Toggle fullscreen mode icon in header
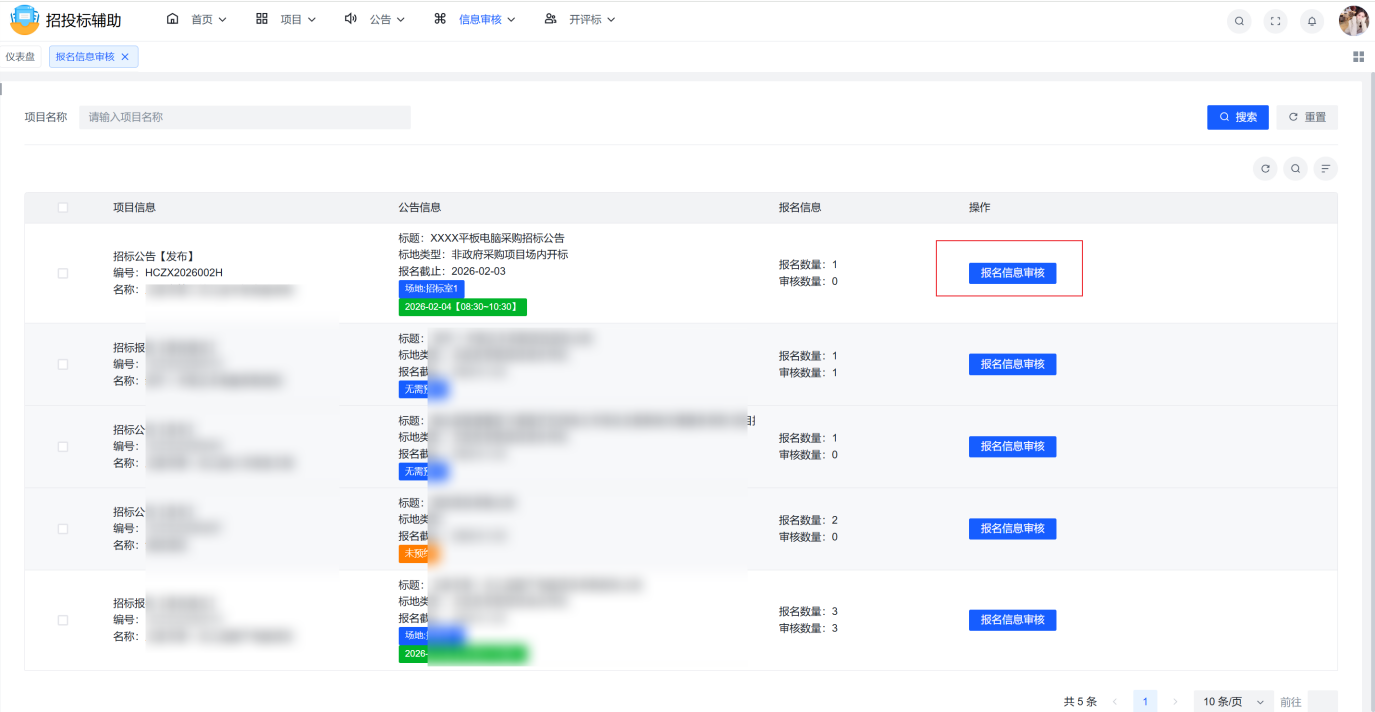1375x712 pixels. tap(1275, 21)
